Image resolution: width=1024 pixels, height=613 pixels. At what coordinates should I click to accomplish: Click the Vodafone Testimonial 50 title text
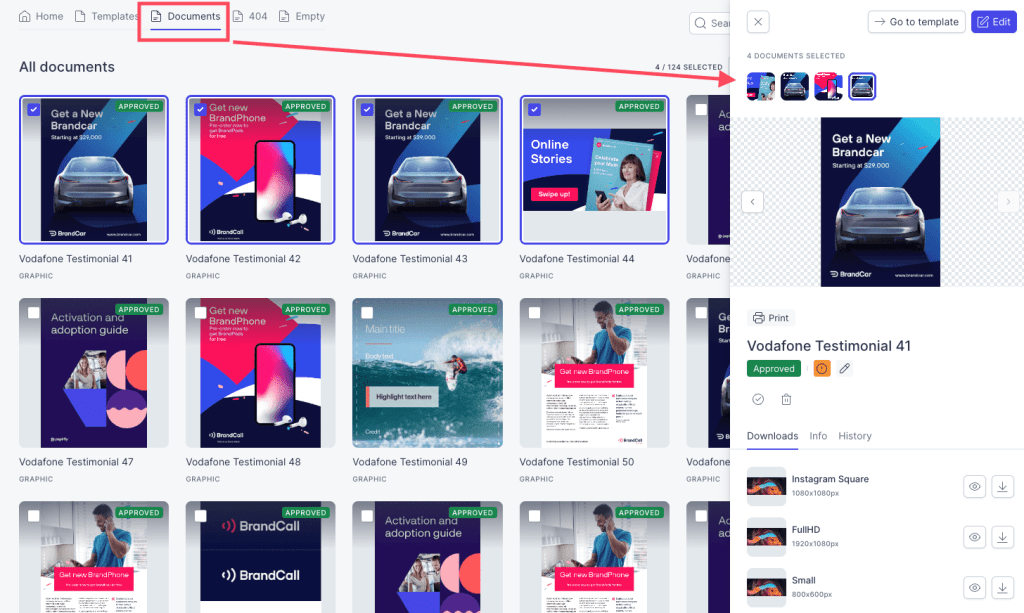(x=577, y=462)
